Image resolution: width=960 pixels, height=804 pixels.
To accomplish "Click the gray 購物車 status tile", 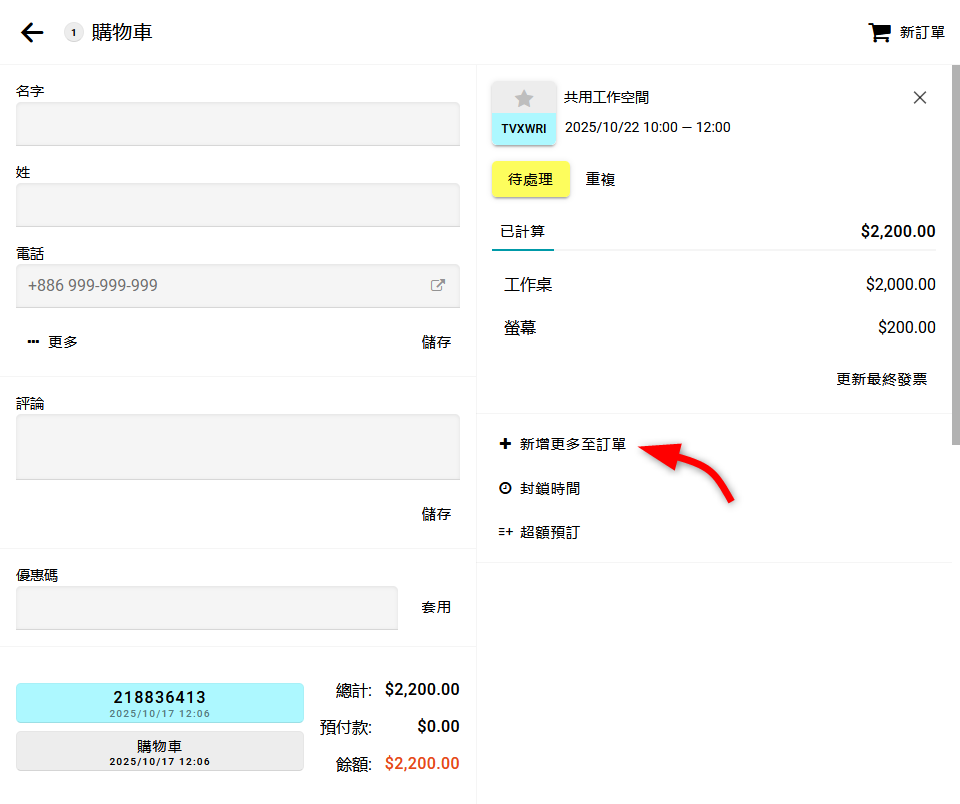I will click(x=160, y=751).
